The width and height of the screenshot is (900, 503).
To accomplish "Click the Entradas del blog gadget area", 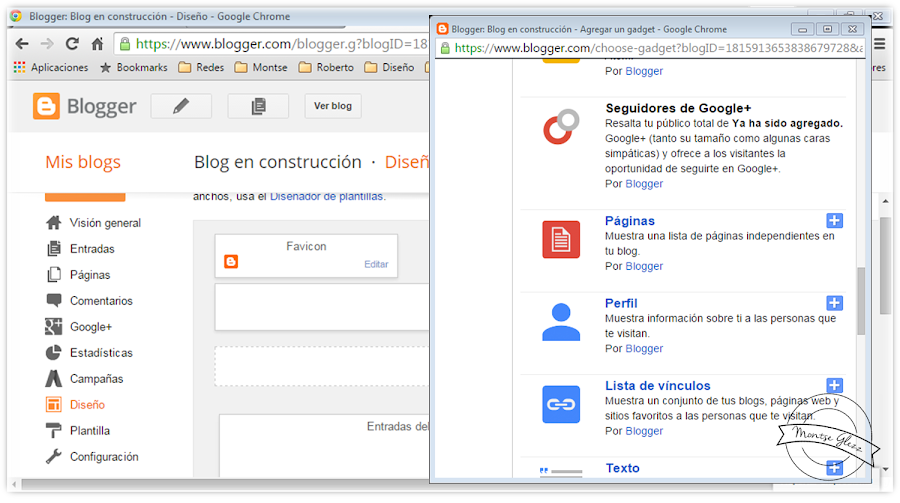I will point(325,445).
